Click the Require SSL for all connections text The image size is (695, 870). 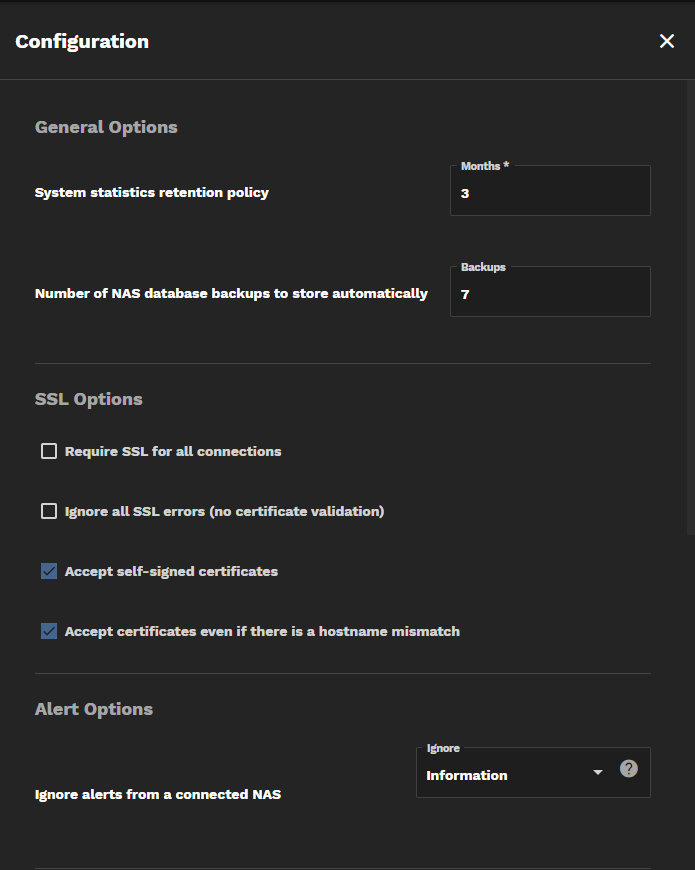click(x=173, y=451)
